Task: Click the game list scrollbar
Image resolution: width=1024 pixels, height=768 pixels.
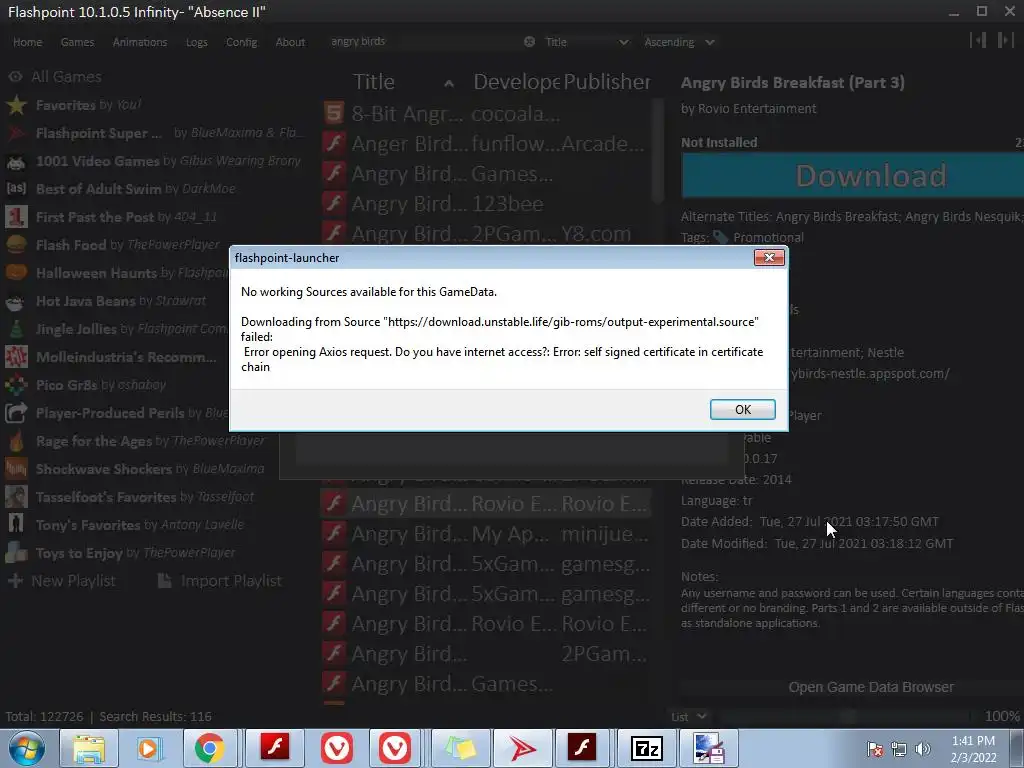Action: pos(658,150)
